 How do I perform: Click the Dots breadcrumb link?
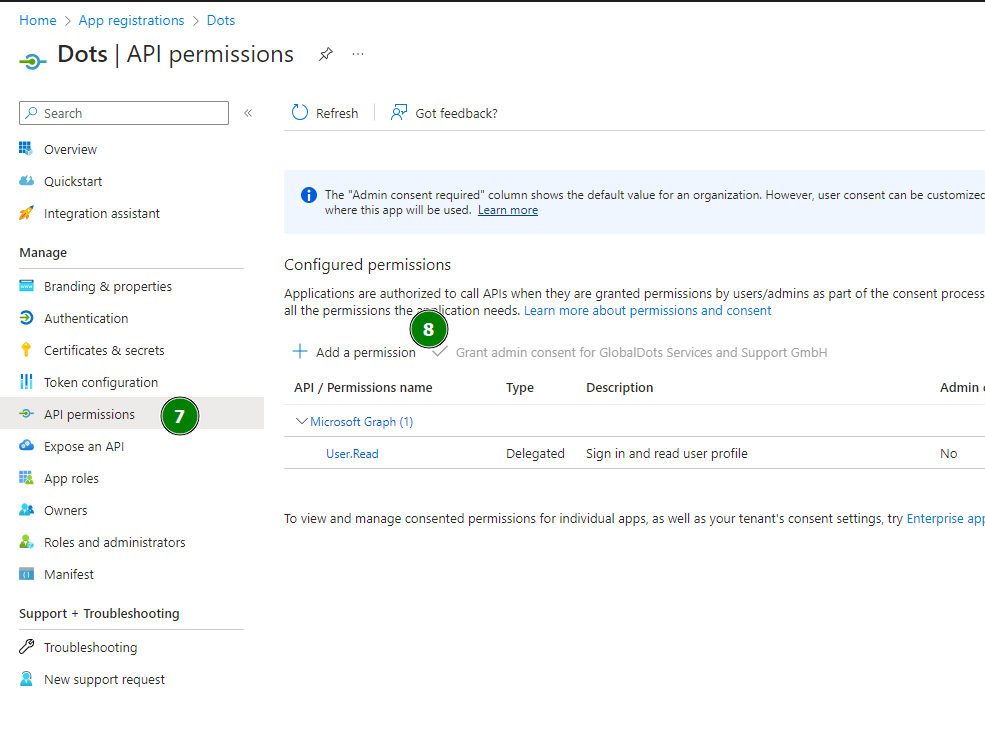(221, 21)
